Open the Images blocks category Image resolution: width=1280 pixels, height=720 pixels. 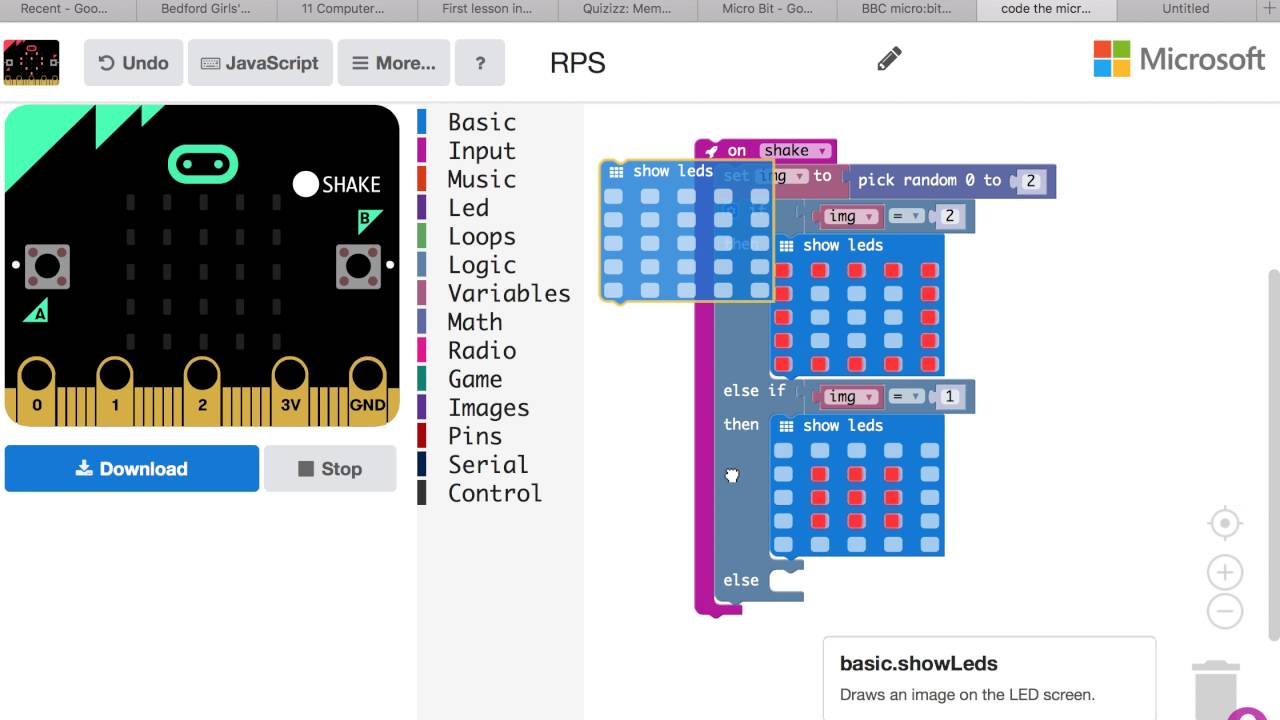488,408
